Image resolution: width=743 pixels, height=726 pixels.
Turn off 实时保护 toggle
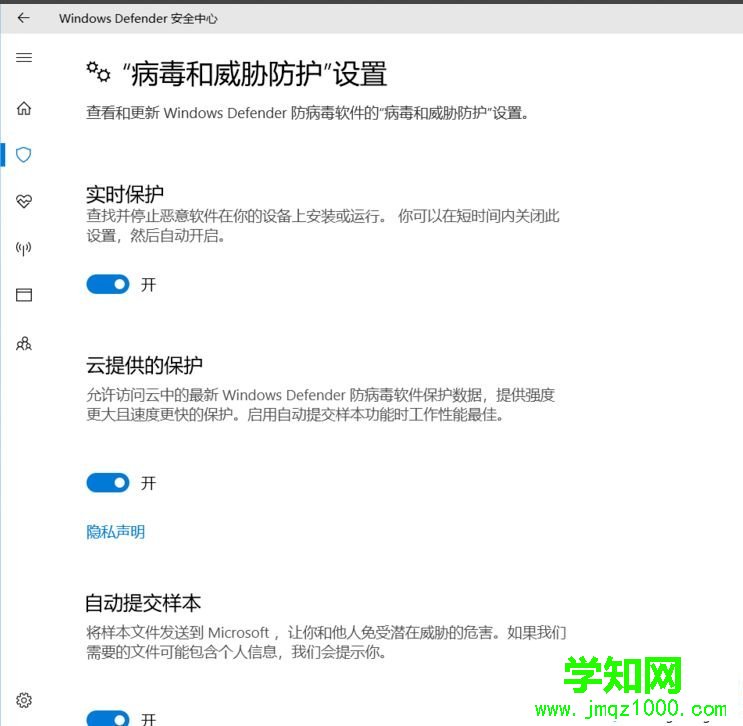[108, 284]
